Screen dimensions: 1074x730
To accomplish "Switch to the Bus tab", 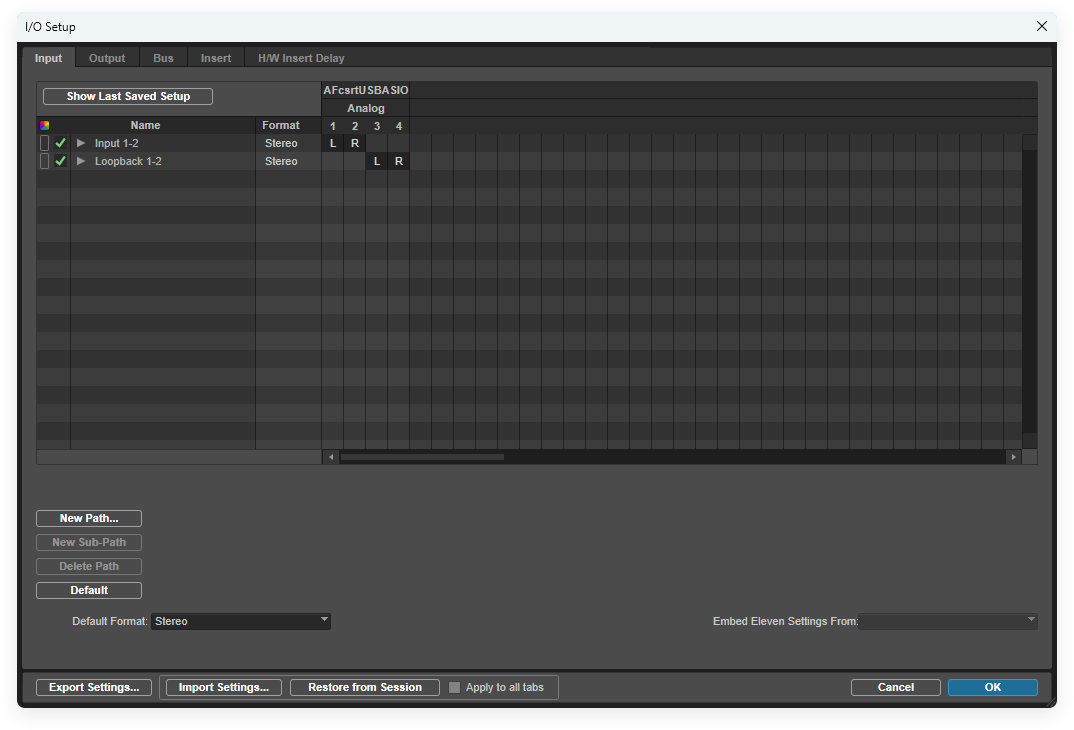I will tap(163, 58).
